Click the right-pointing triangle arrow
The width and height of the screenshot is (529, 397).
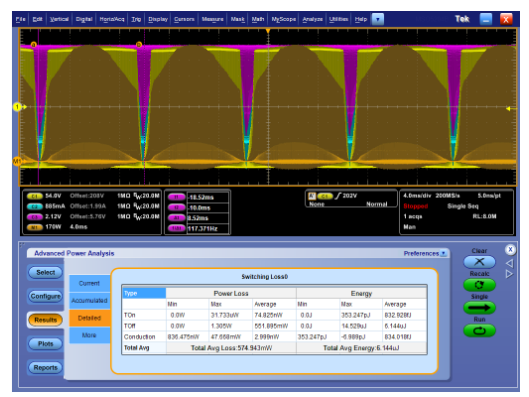tap(509, 274)
